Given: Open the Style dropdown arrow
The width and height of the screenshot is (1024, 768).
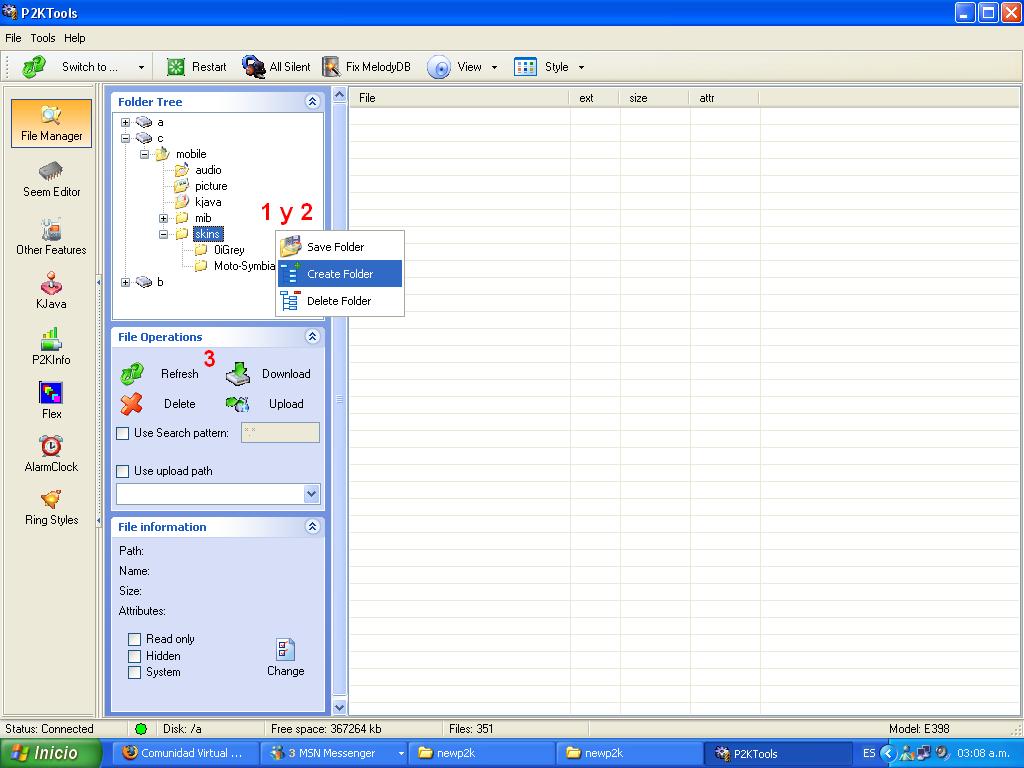Looking at the screenshot, I should coord(581,67).
